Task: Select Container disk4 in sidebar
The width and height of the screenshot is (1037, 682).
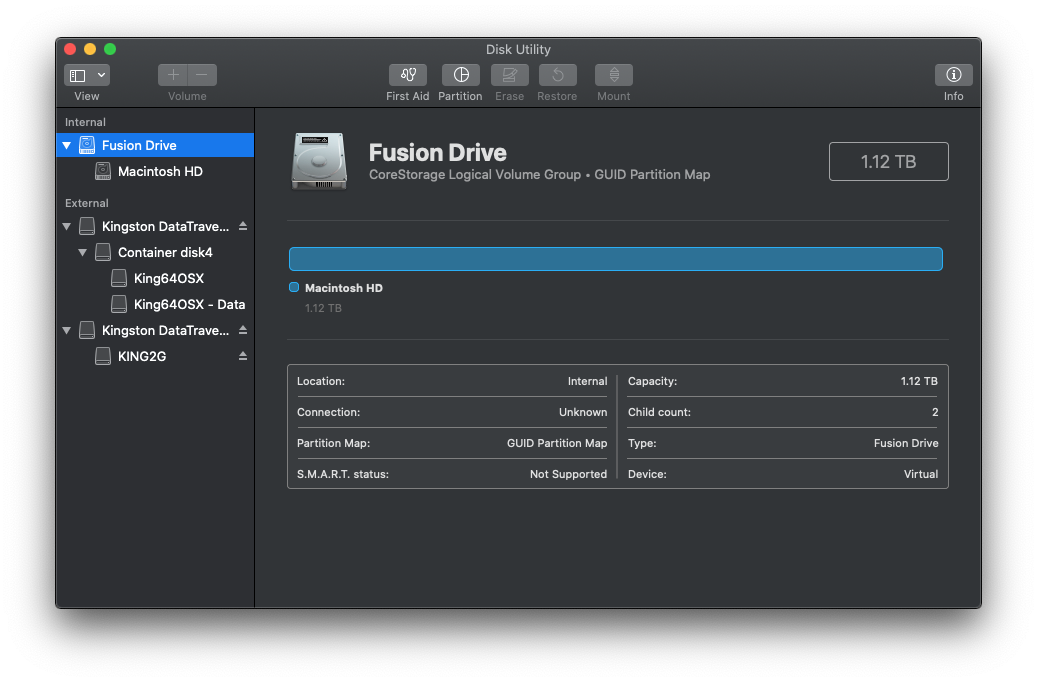Action: [155, 253]
